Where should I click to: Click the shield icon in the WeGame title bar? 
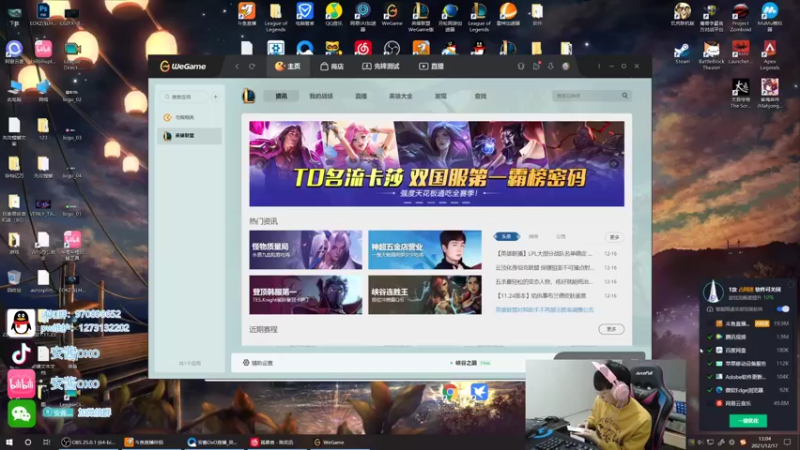(x=521, y=66)
